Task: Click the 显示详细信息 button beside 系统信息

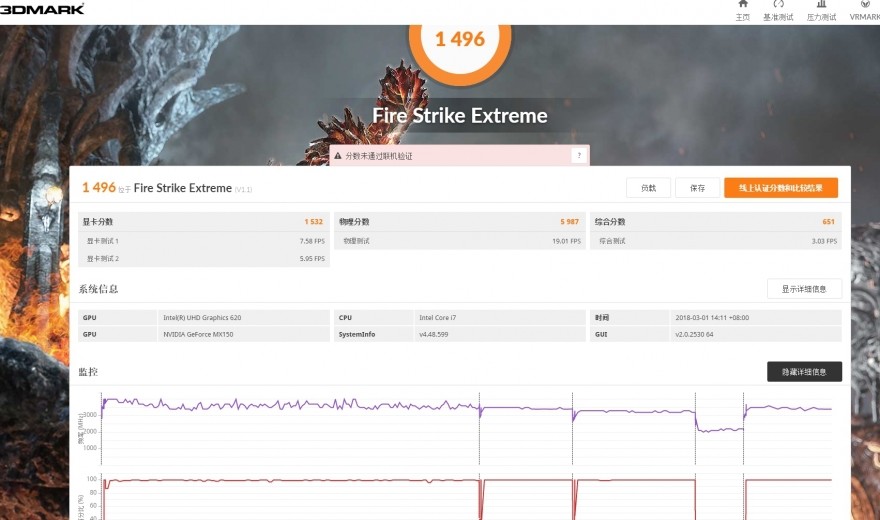Action: 804,289
